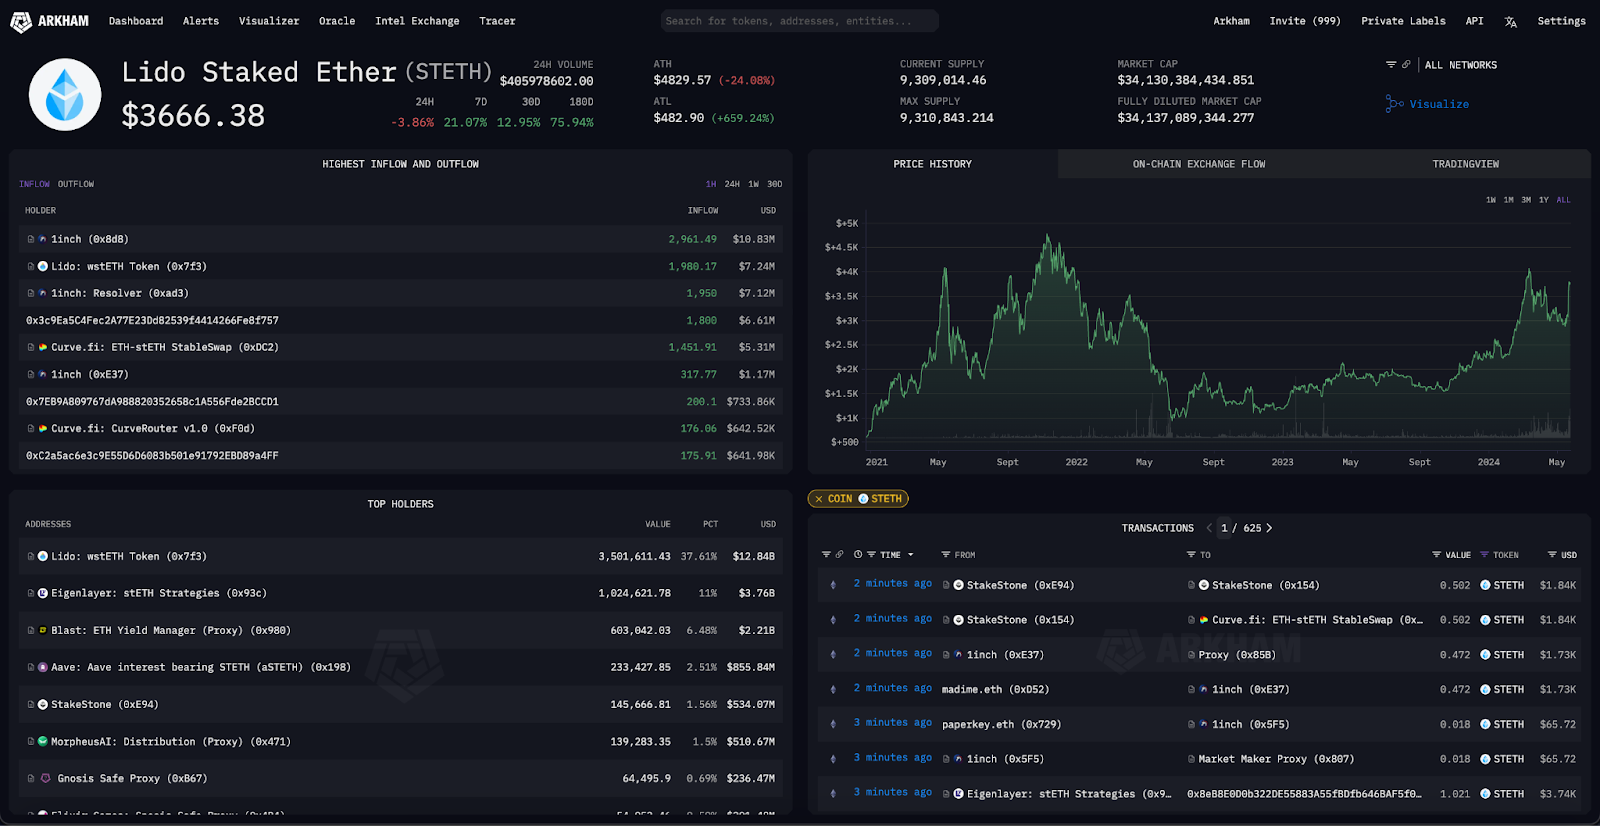This screenshot has height=826, width=1600.
Task: Click the purple filter icon next to TOKEN
Action: 1485,555
